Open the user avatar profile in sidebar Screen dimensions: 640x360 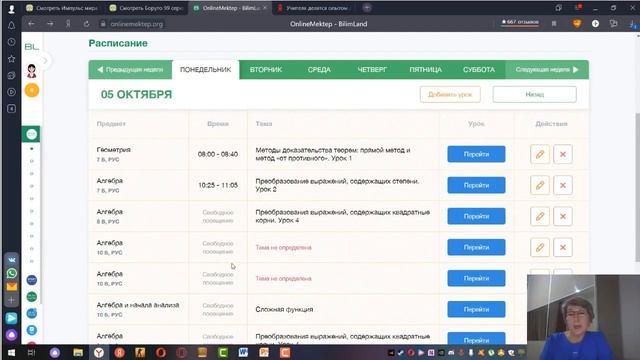31,71
